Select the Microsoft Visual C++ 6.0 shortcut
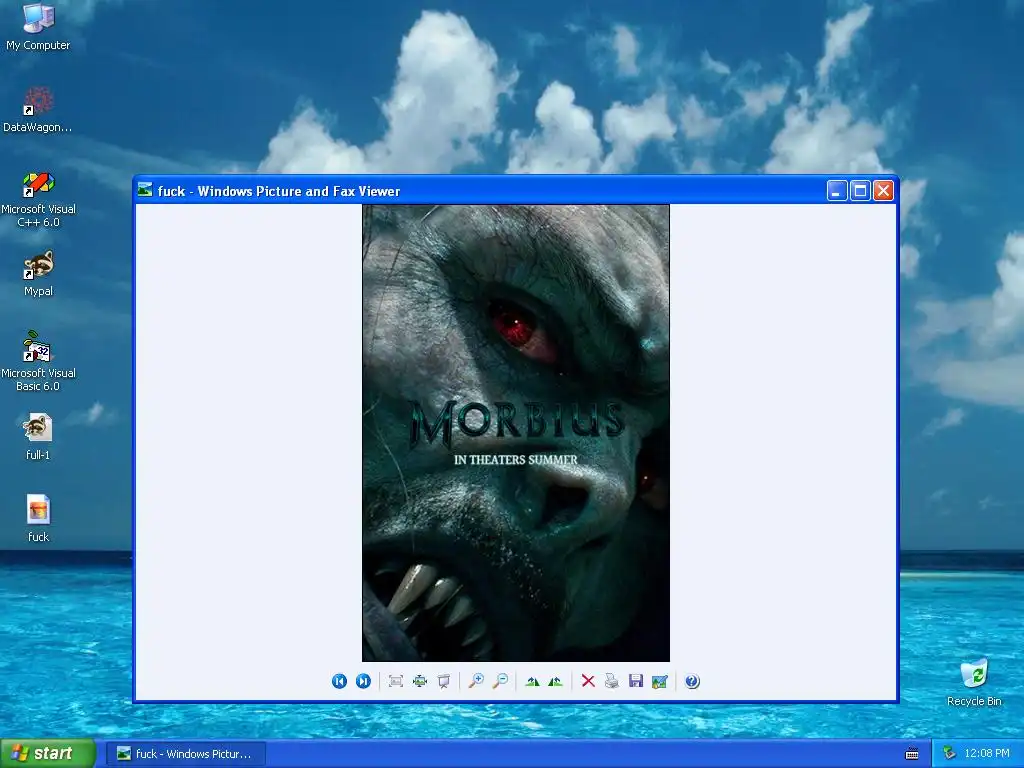This screenshot has width=1024, height=768. pyautogui.click(x=38, y=200)
